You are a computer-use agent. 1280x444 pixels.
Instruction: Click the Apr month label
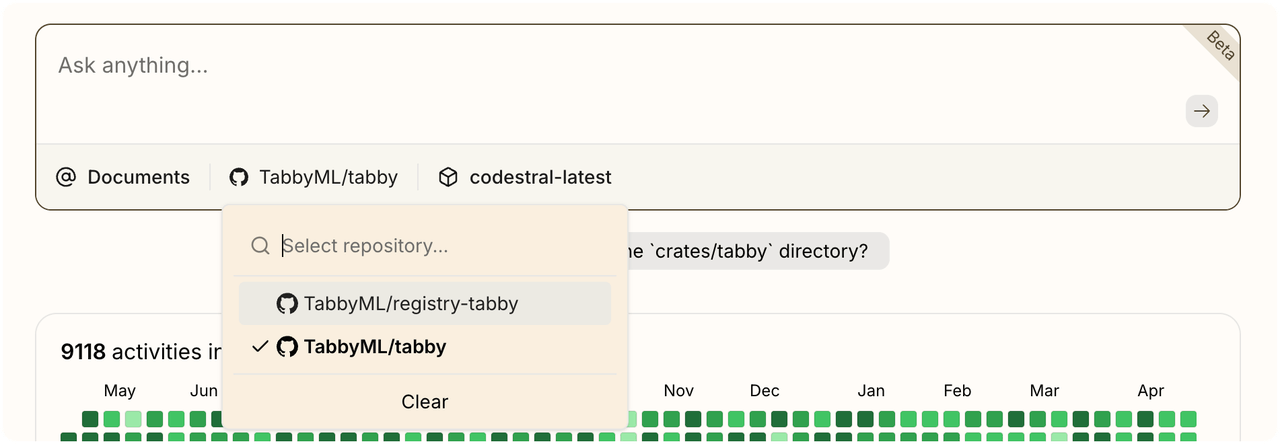tap(1151, 390)
